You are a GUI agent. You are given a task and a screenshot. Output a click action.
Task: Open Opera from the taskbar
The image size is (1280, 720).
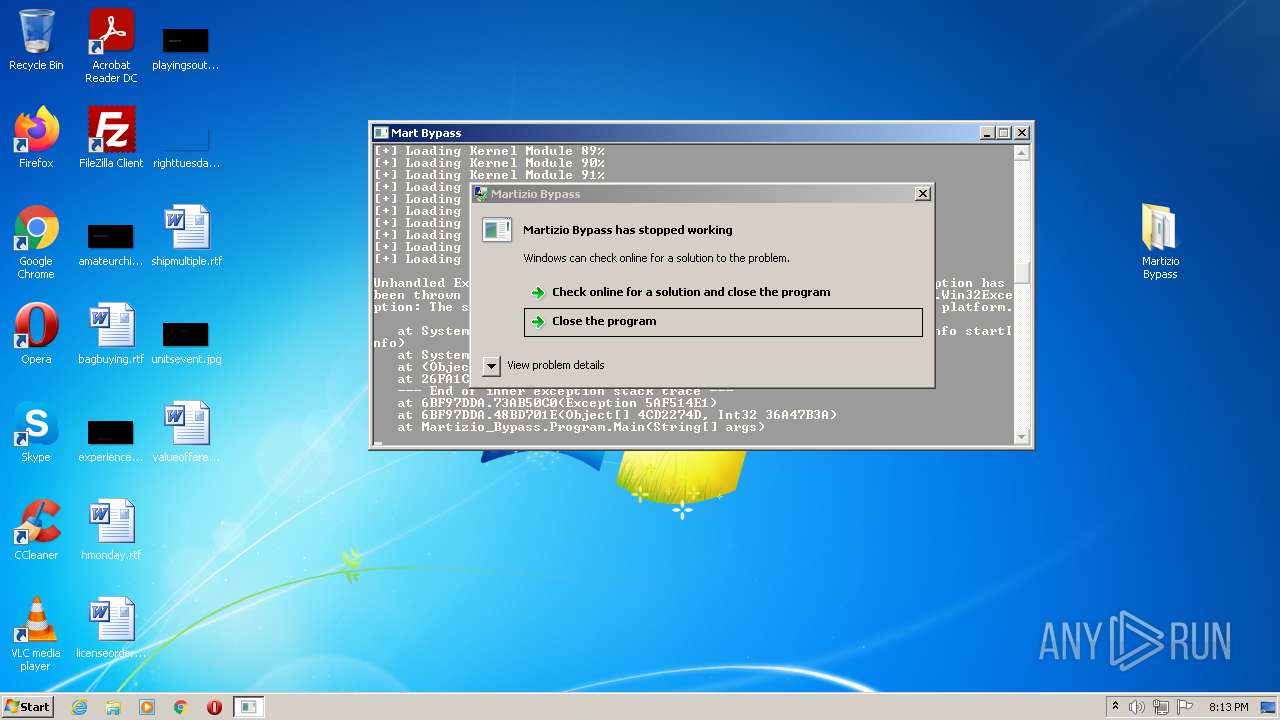click(x=214, y=707)
